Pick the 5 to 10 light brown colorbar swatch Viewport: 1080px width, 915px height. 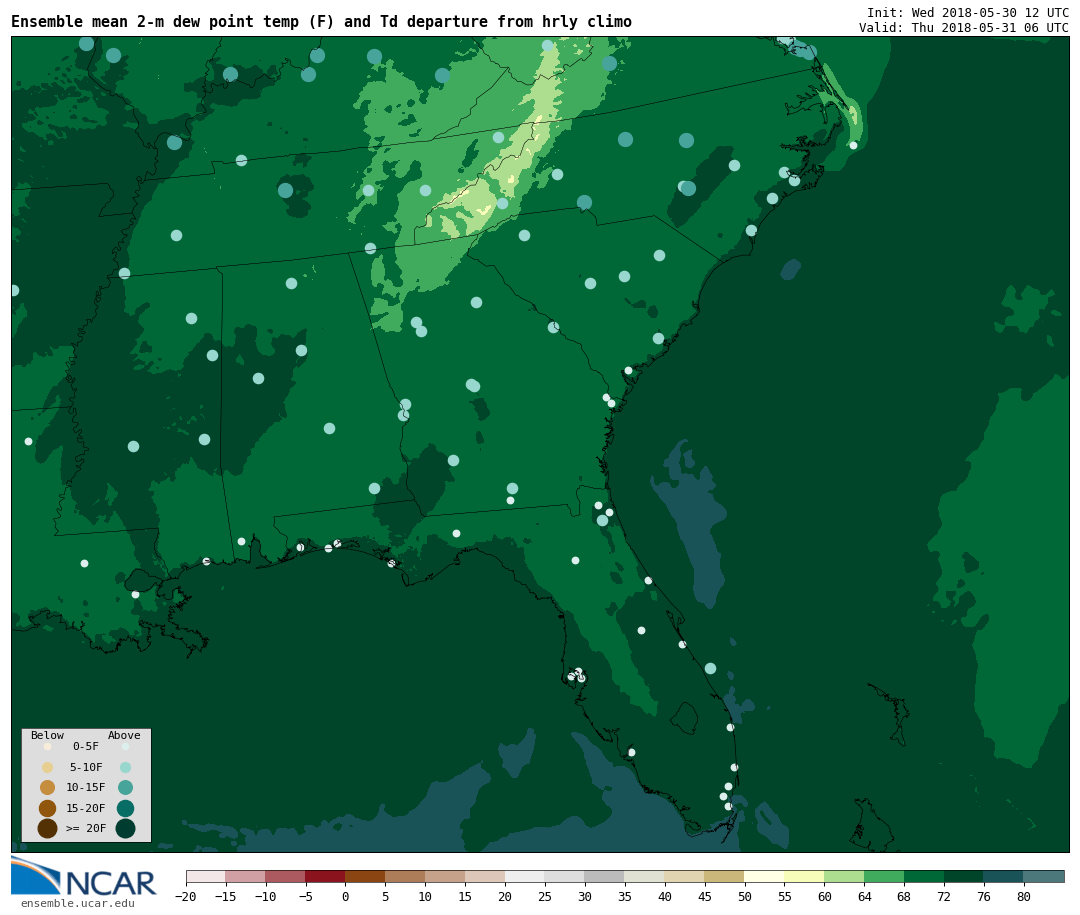pyautogui.click(x=406, y=876)
